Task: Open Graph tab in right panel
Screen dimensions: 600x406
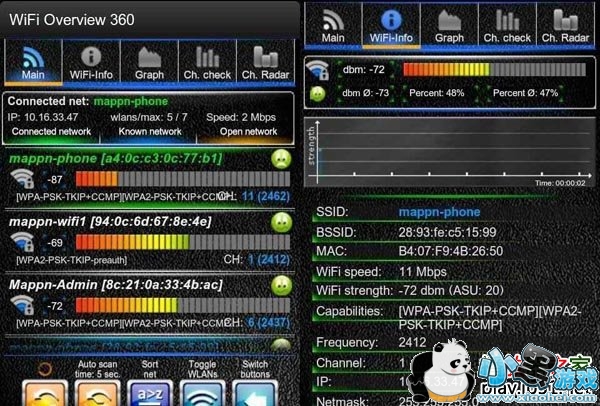Action: 449,25
